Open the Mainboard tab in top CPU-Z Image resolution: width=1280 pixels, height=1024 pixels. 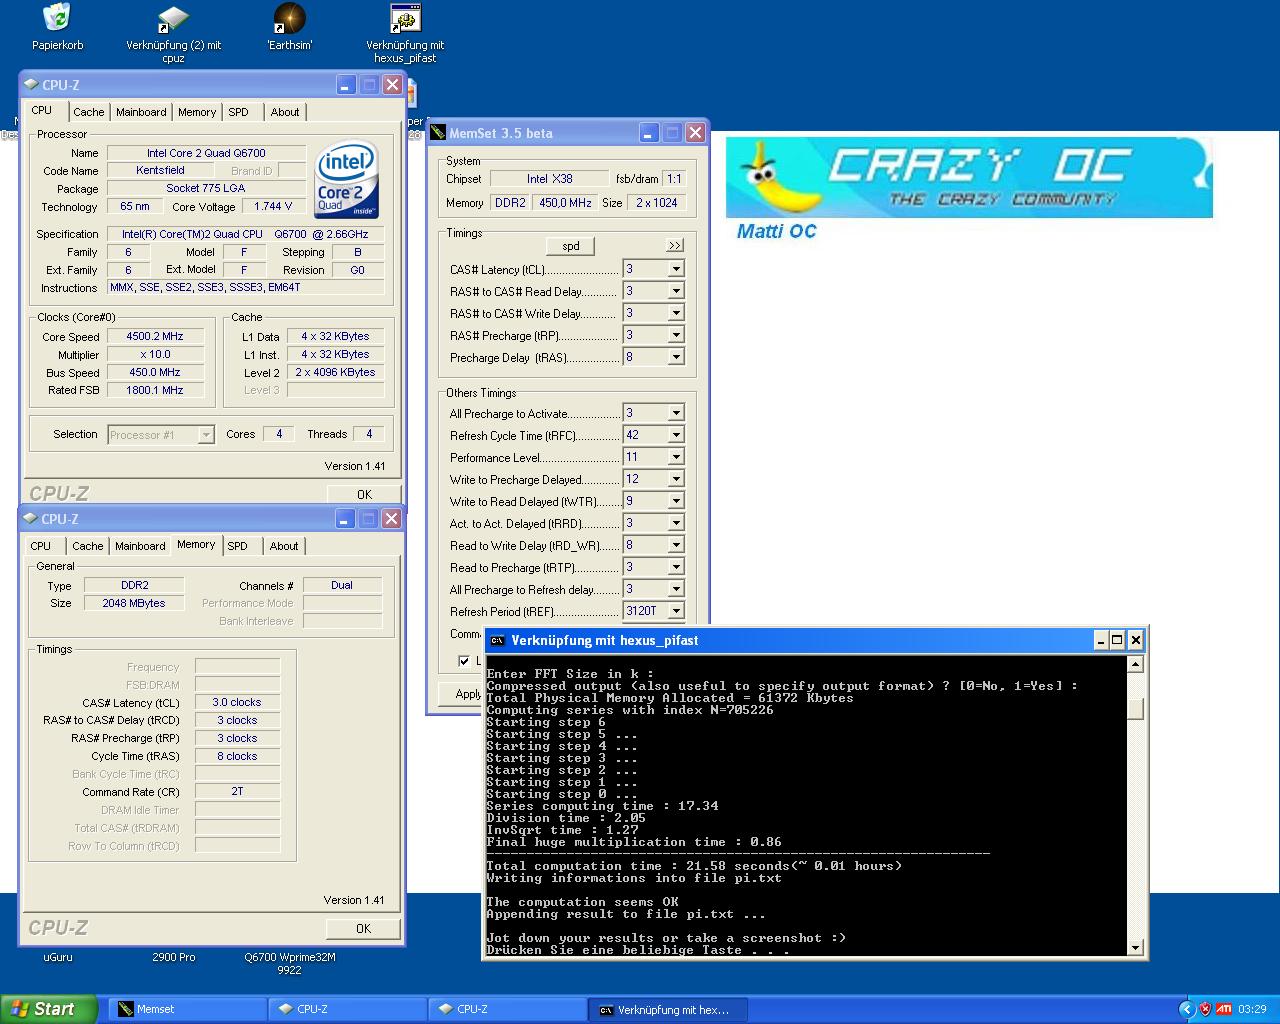(141, 112)
